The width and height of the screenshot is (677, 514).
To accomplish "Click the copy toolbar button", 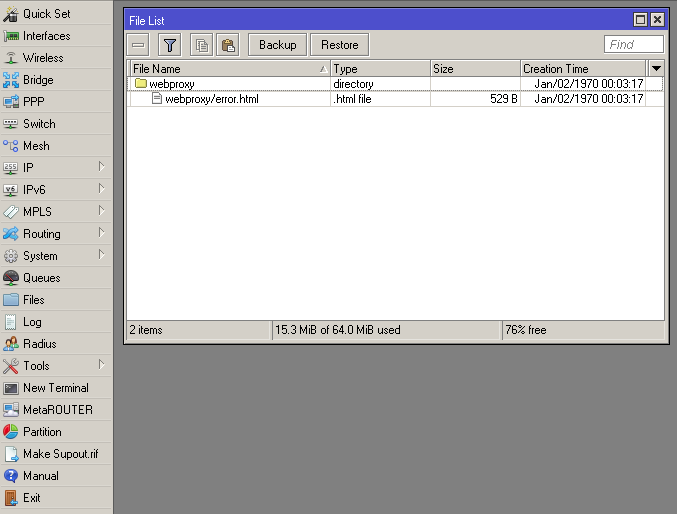I will point(202,45).
